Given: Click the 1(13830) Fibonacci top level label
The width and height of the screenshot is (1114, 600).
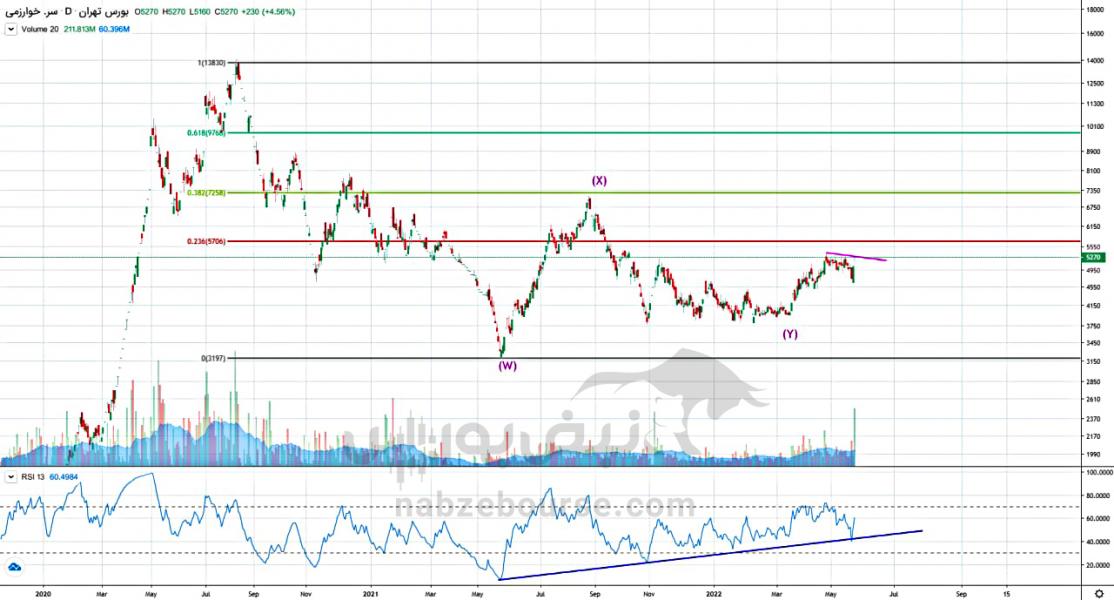Looking at the screenshot, I should coord(213,63).
